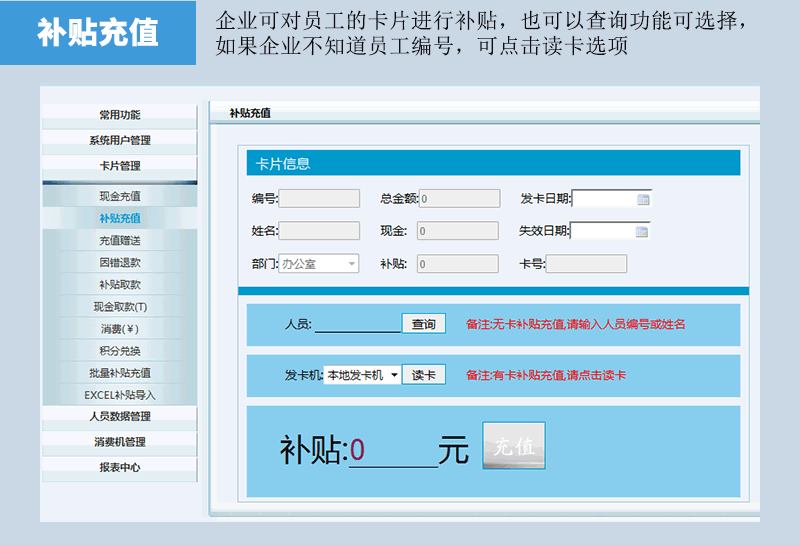This screenshot has height=545, width=800.
Task: Click the 查询 button
Action: coord(423,324)
